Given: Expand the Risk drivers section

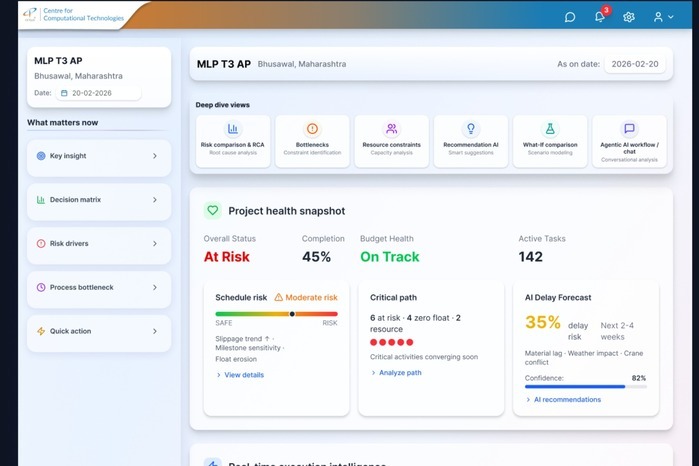Looking at the screenshot, I should pyautogui.click(x=98, y=244).
